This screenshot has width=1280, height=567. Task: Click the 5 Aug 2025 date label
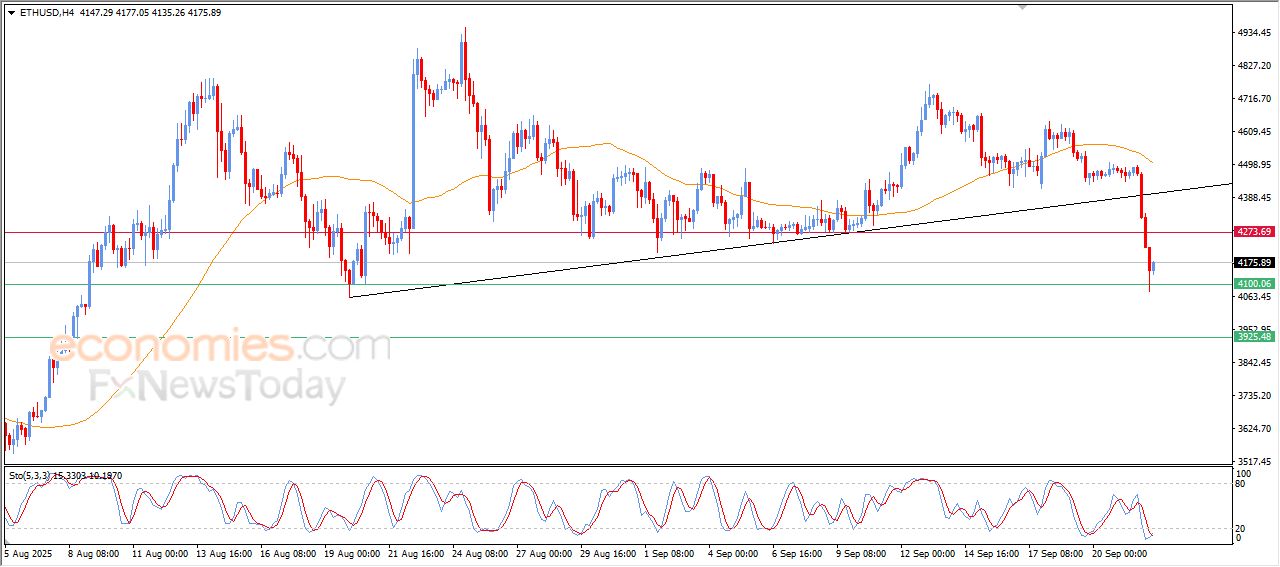pos(30,552)
